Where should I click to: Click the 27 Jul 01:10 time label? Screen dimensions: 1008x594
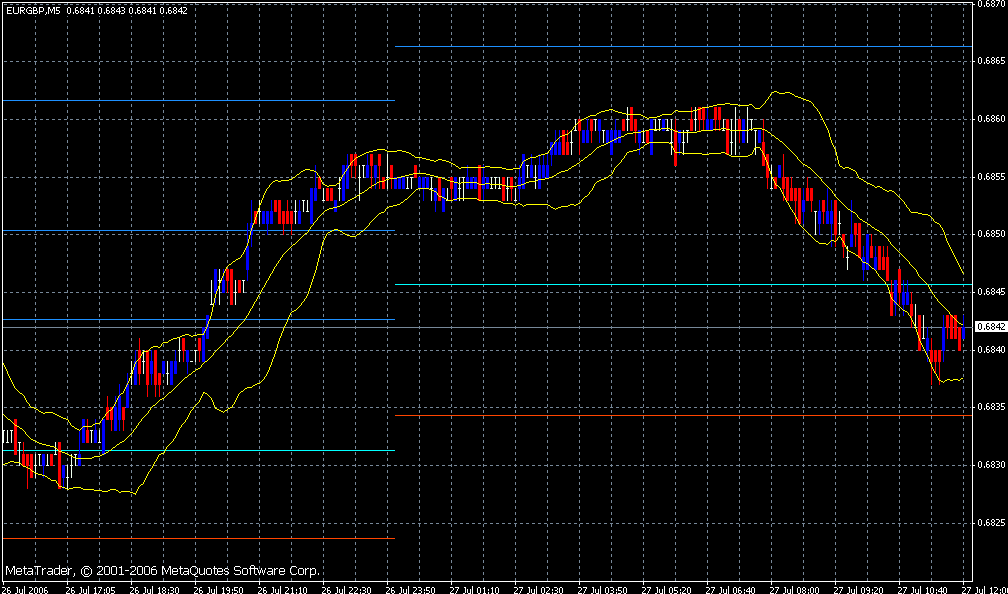472,589
